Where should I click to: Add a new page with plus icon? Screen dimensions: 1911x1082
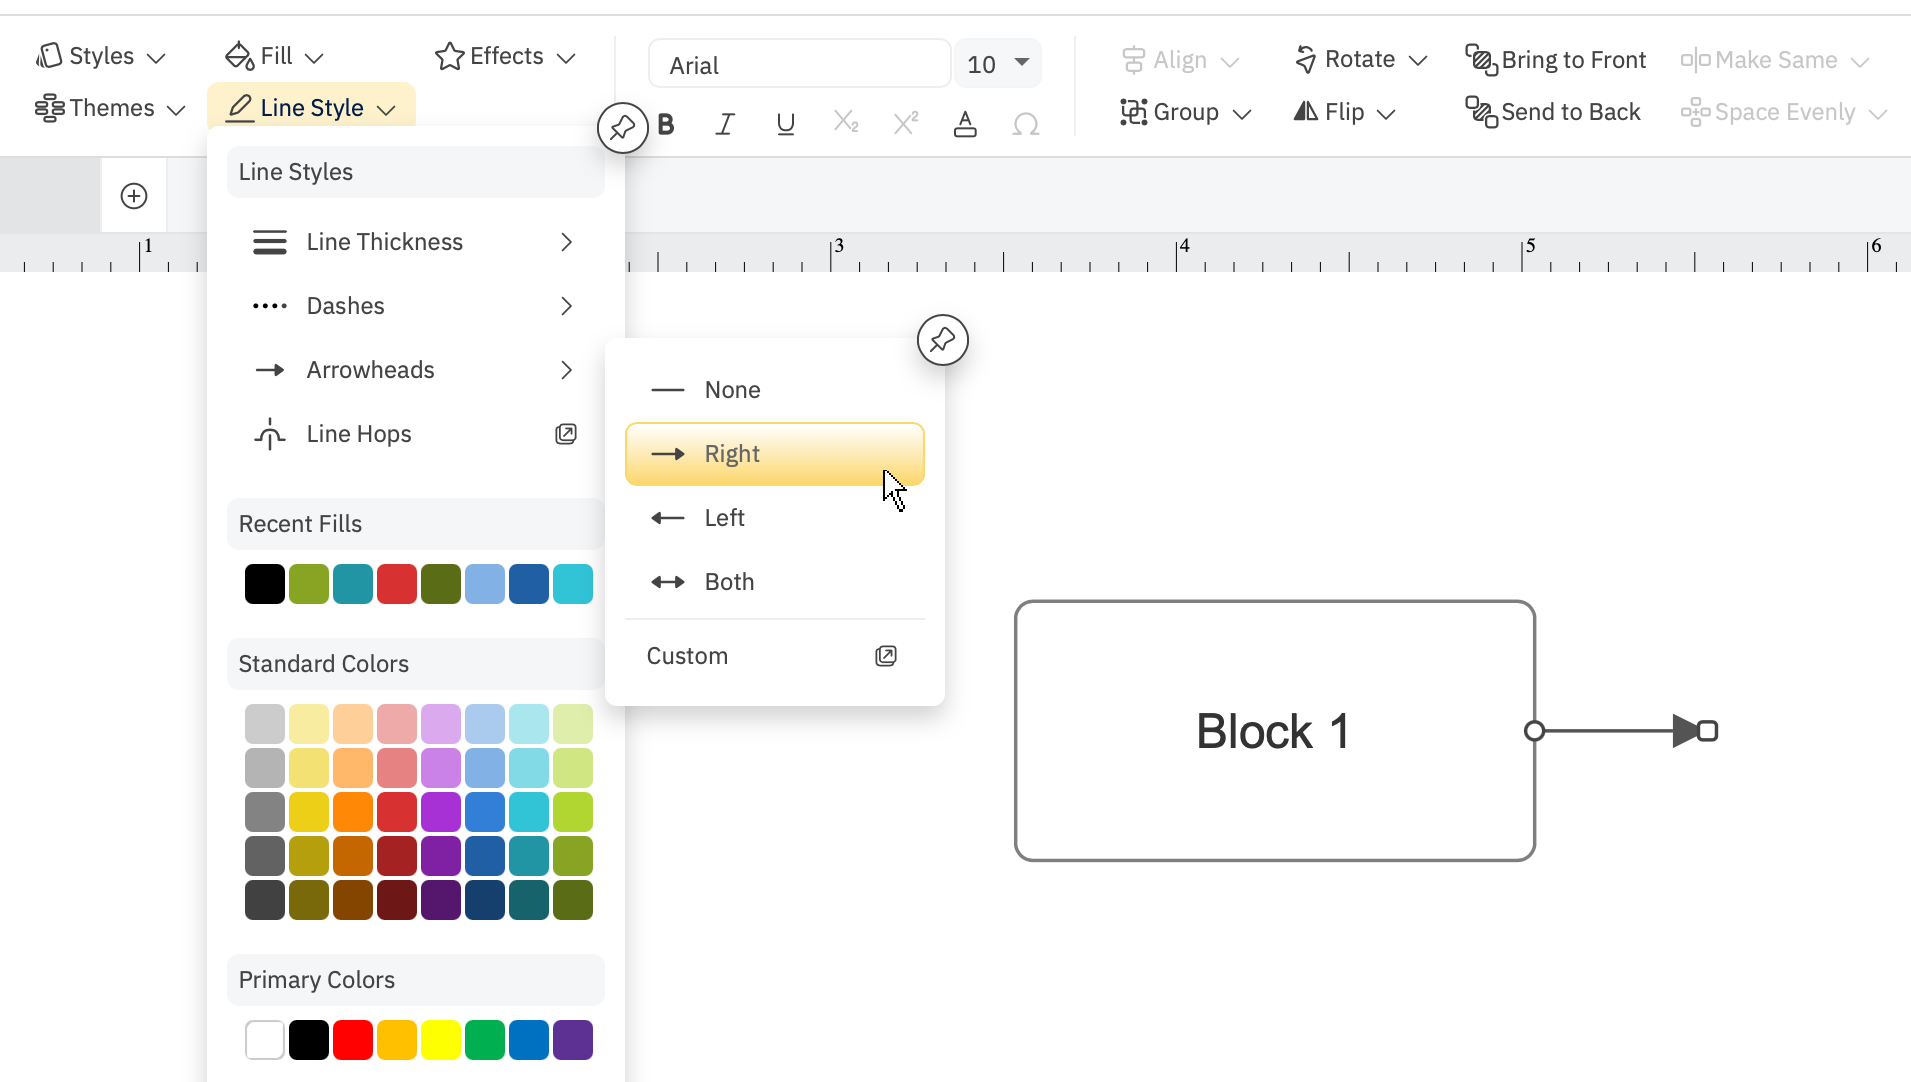click(x=134, y=196)
